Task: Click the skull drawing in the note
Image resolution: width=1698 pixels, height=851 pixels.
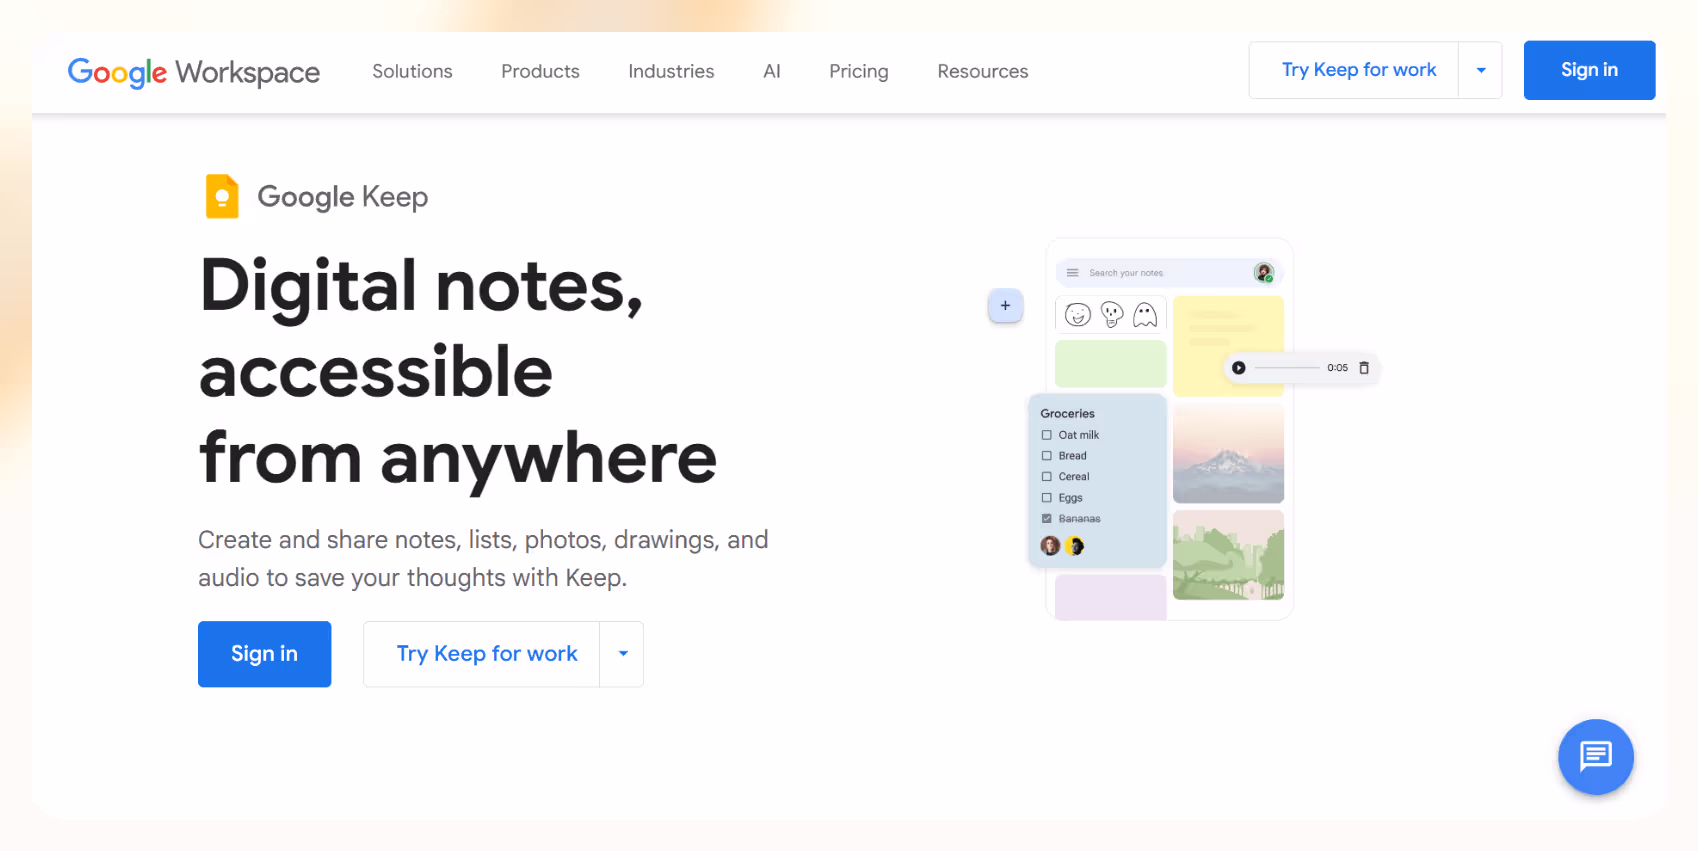Action: coord(1112,315)
